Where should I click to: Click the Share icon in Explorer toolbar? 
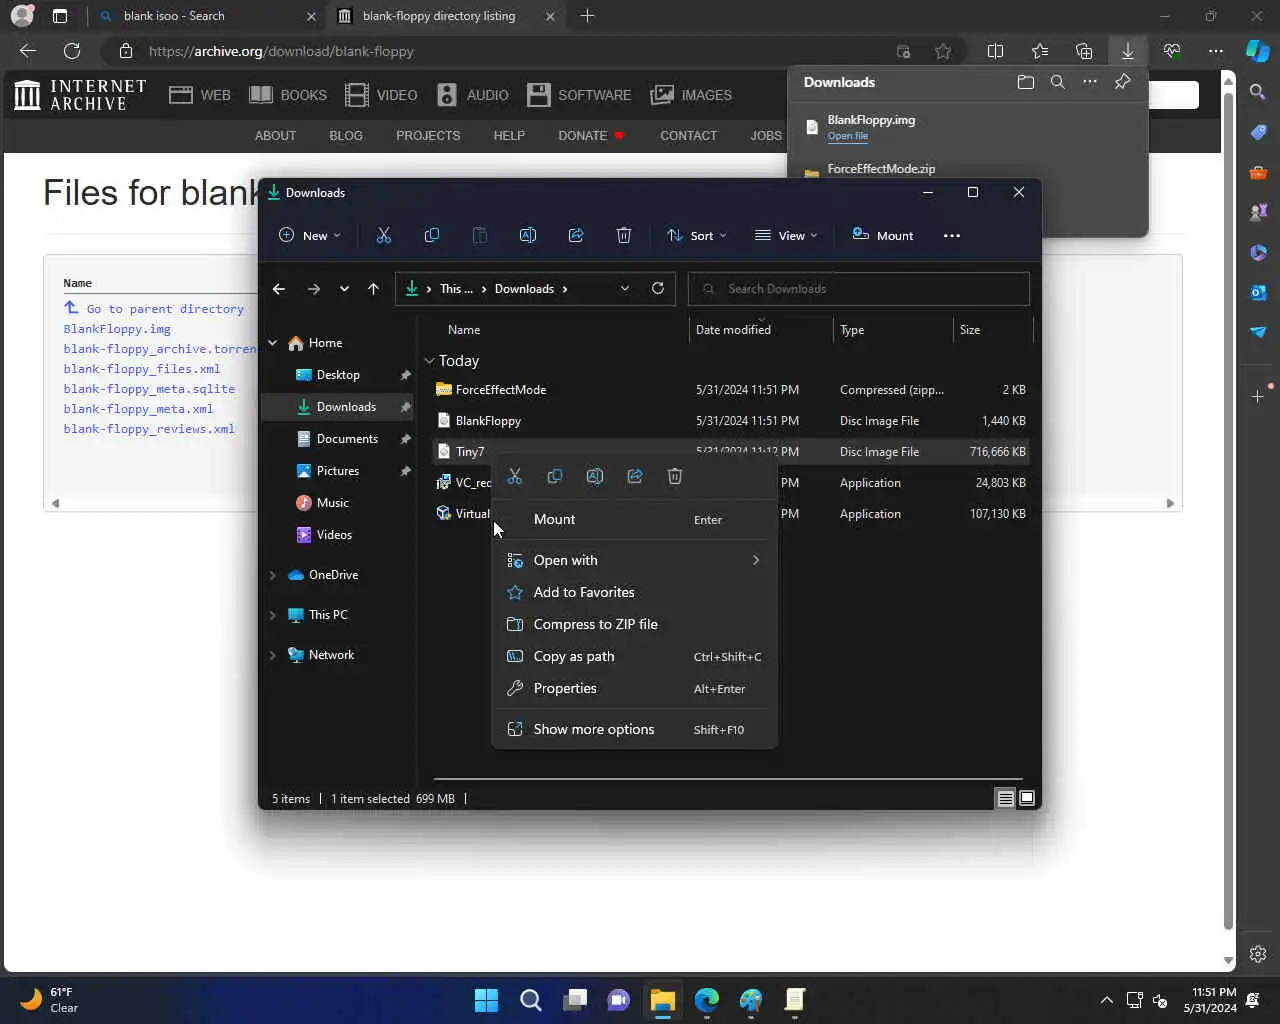(576, 235)
